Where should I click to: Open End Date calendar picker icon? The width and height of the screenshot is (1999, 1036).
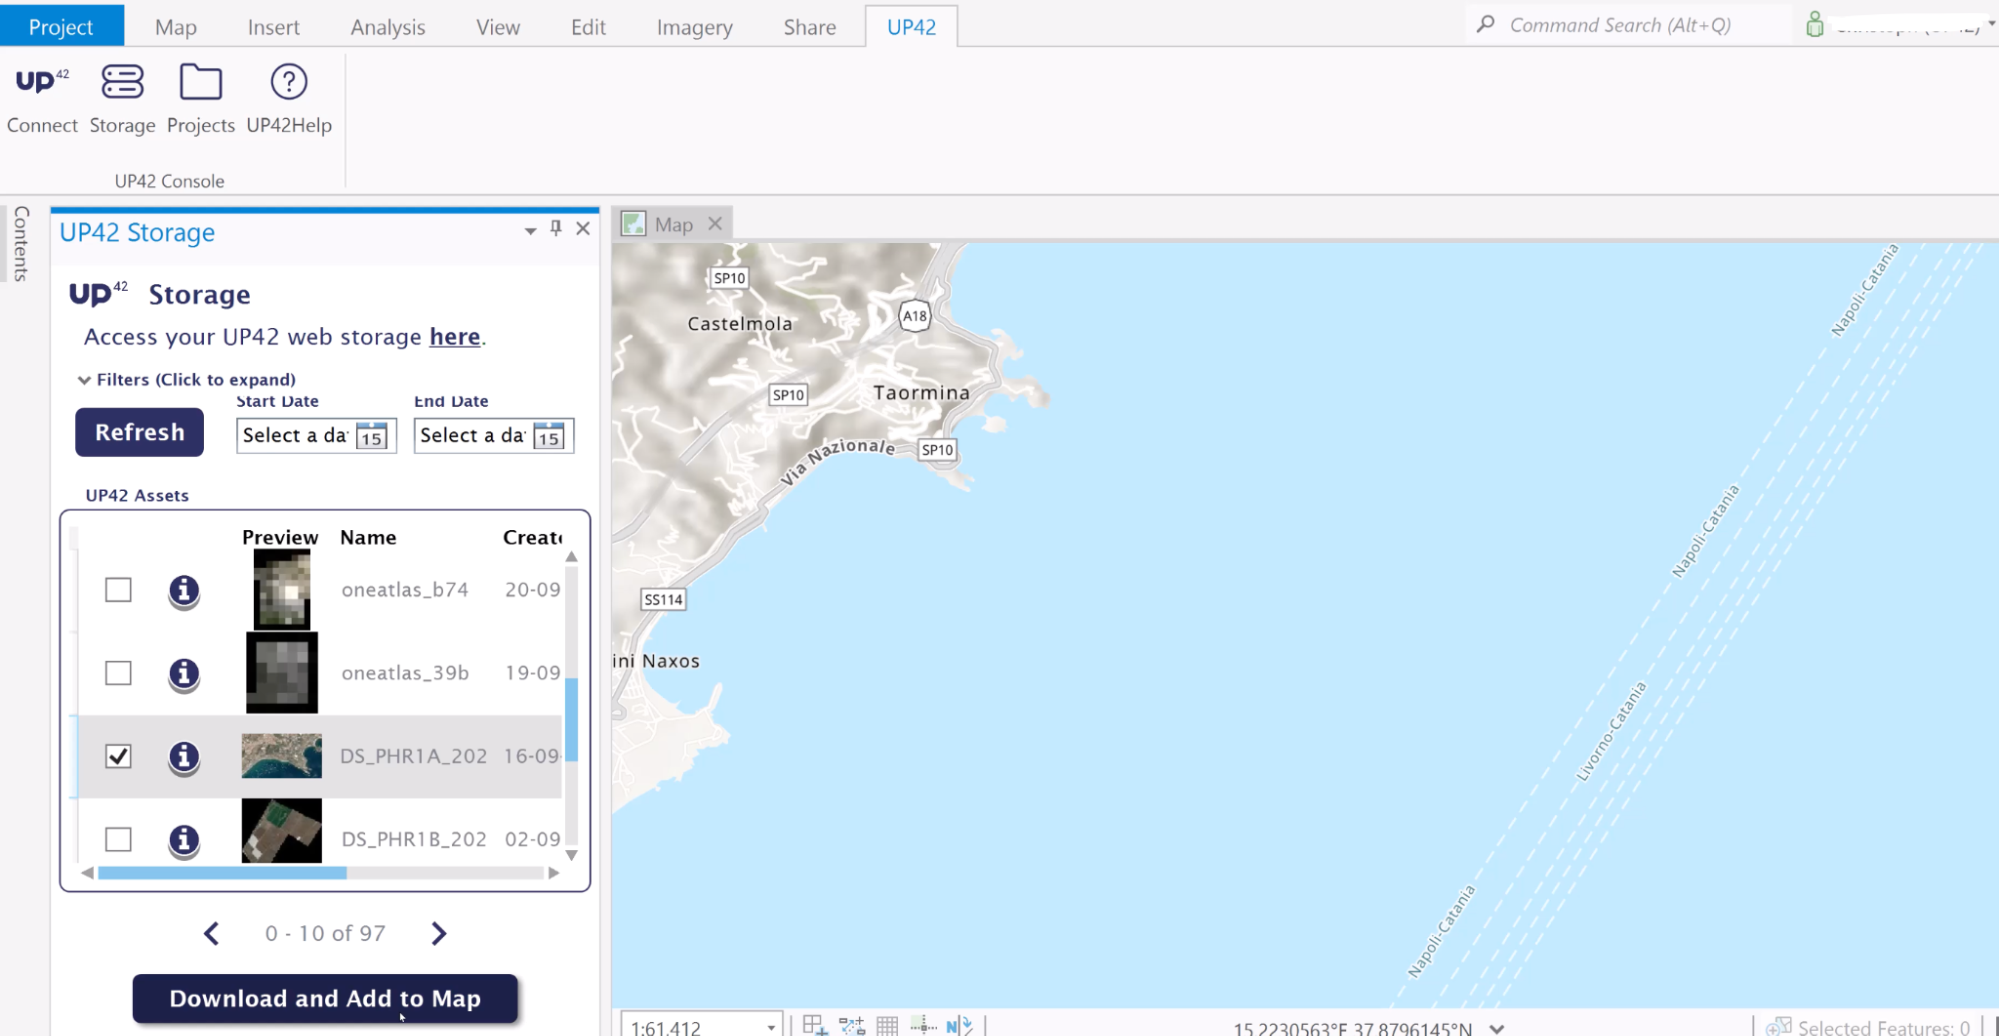[x=549, y=436]
